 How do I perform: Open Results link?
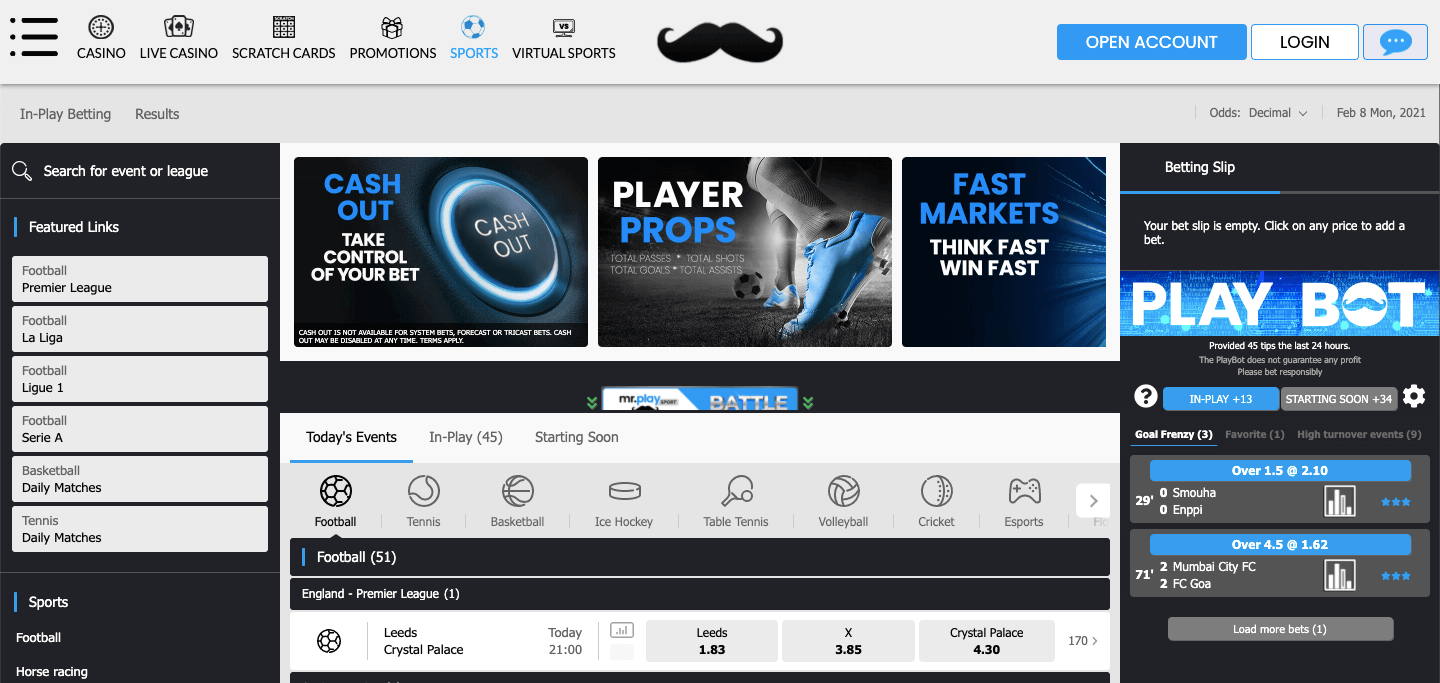coord(157,114)
